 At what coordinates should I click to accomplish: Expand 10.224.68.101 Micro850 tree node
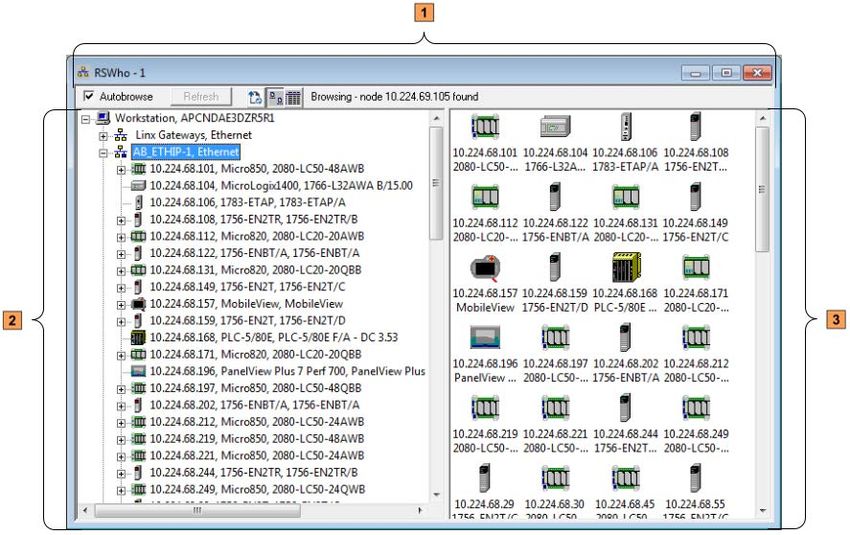tap(121, 170)
